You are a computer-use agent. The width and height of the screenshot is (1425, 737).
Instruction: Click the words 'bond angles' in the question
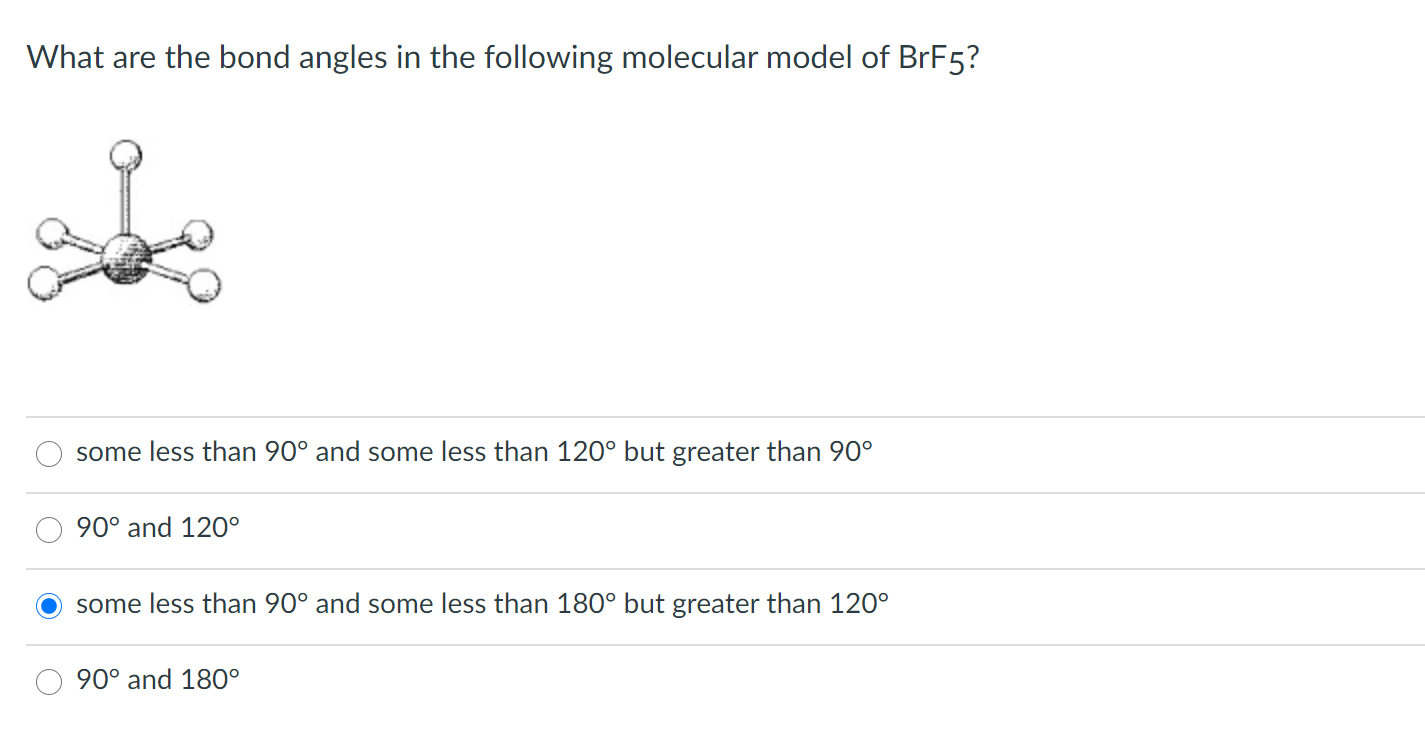[x=303, y=58]
